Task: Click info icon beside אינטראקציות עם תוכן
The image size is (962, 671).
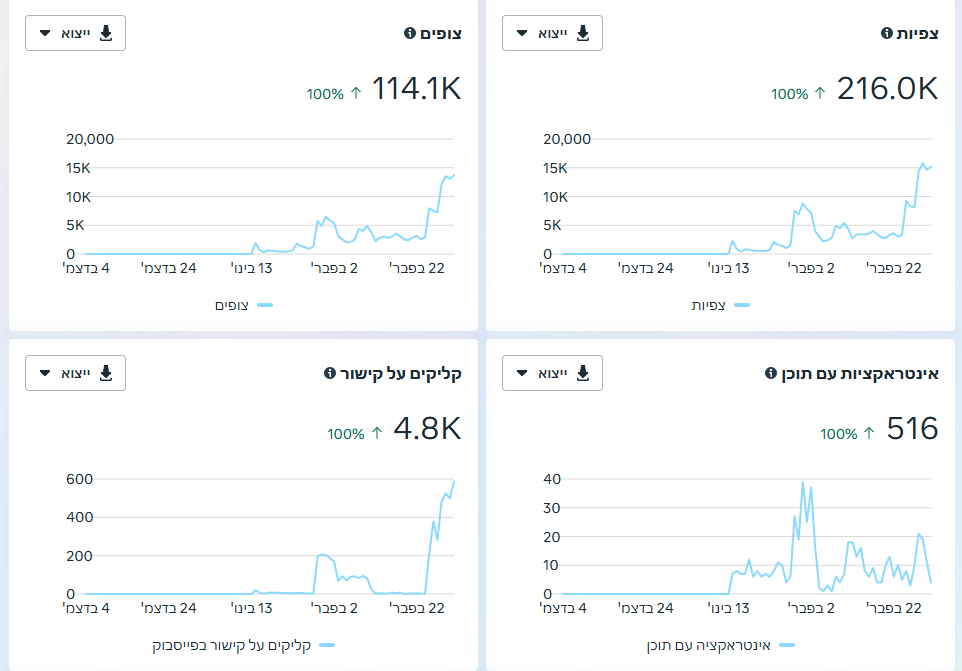Action: coord(771,373)
